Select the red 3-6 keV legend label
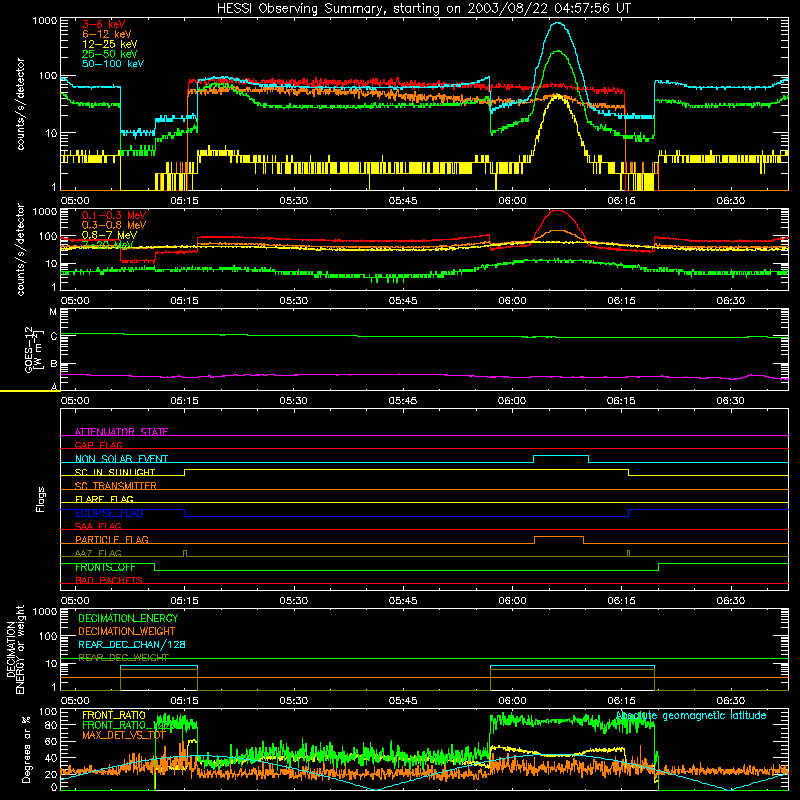Image resolution: width=800 pixels, height=800 pixels. pos(104,24)
